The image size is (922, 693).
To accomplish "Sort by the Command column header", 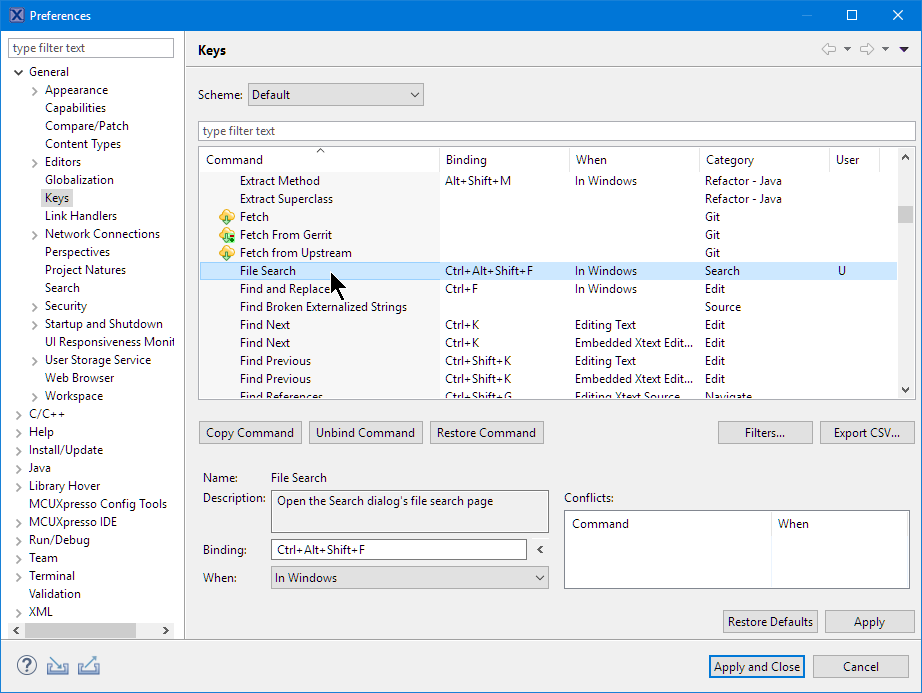I will (x=319, y=160).
